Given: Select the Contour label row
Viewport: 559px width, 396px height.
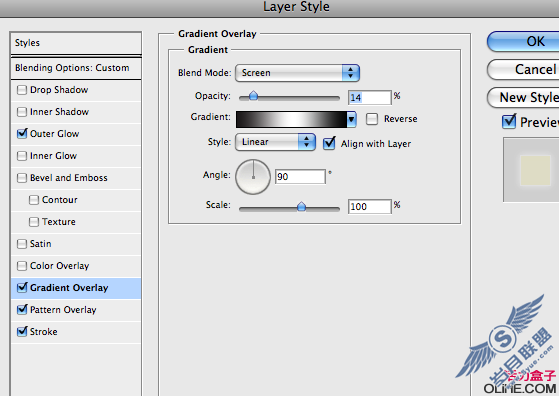Looking at the screenshot, I should [x=76, y=200].
